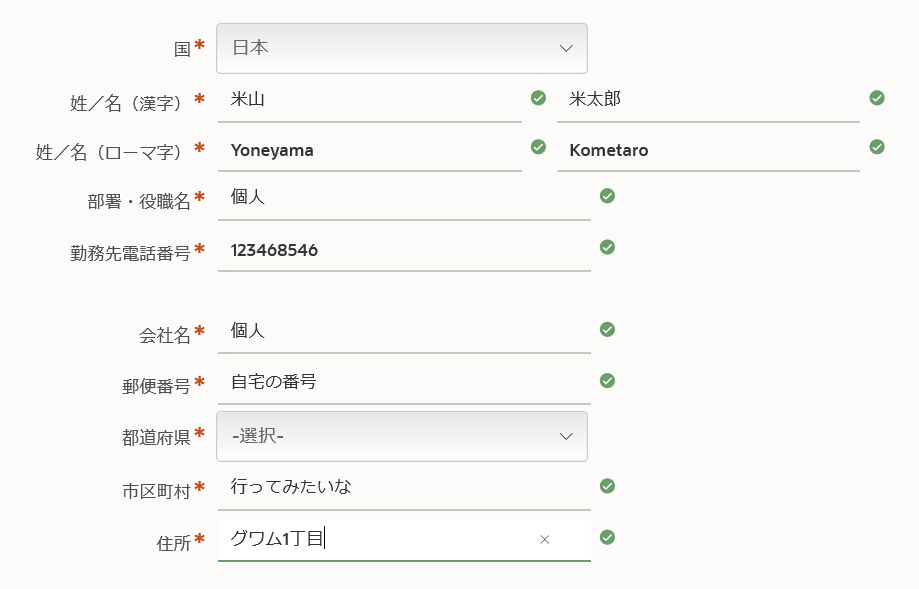Open the 国 country dropdown showing 日本

[x=402, y=47]
